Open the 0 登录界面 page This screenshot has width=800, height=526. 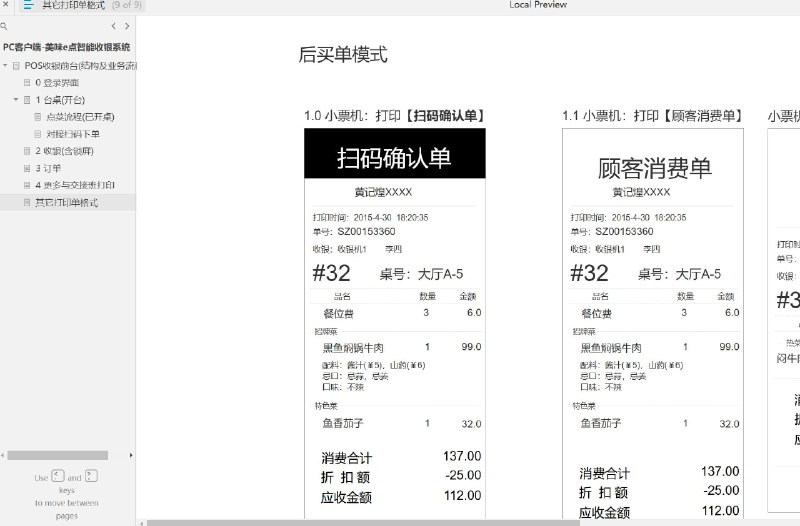tap(57, 83)
